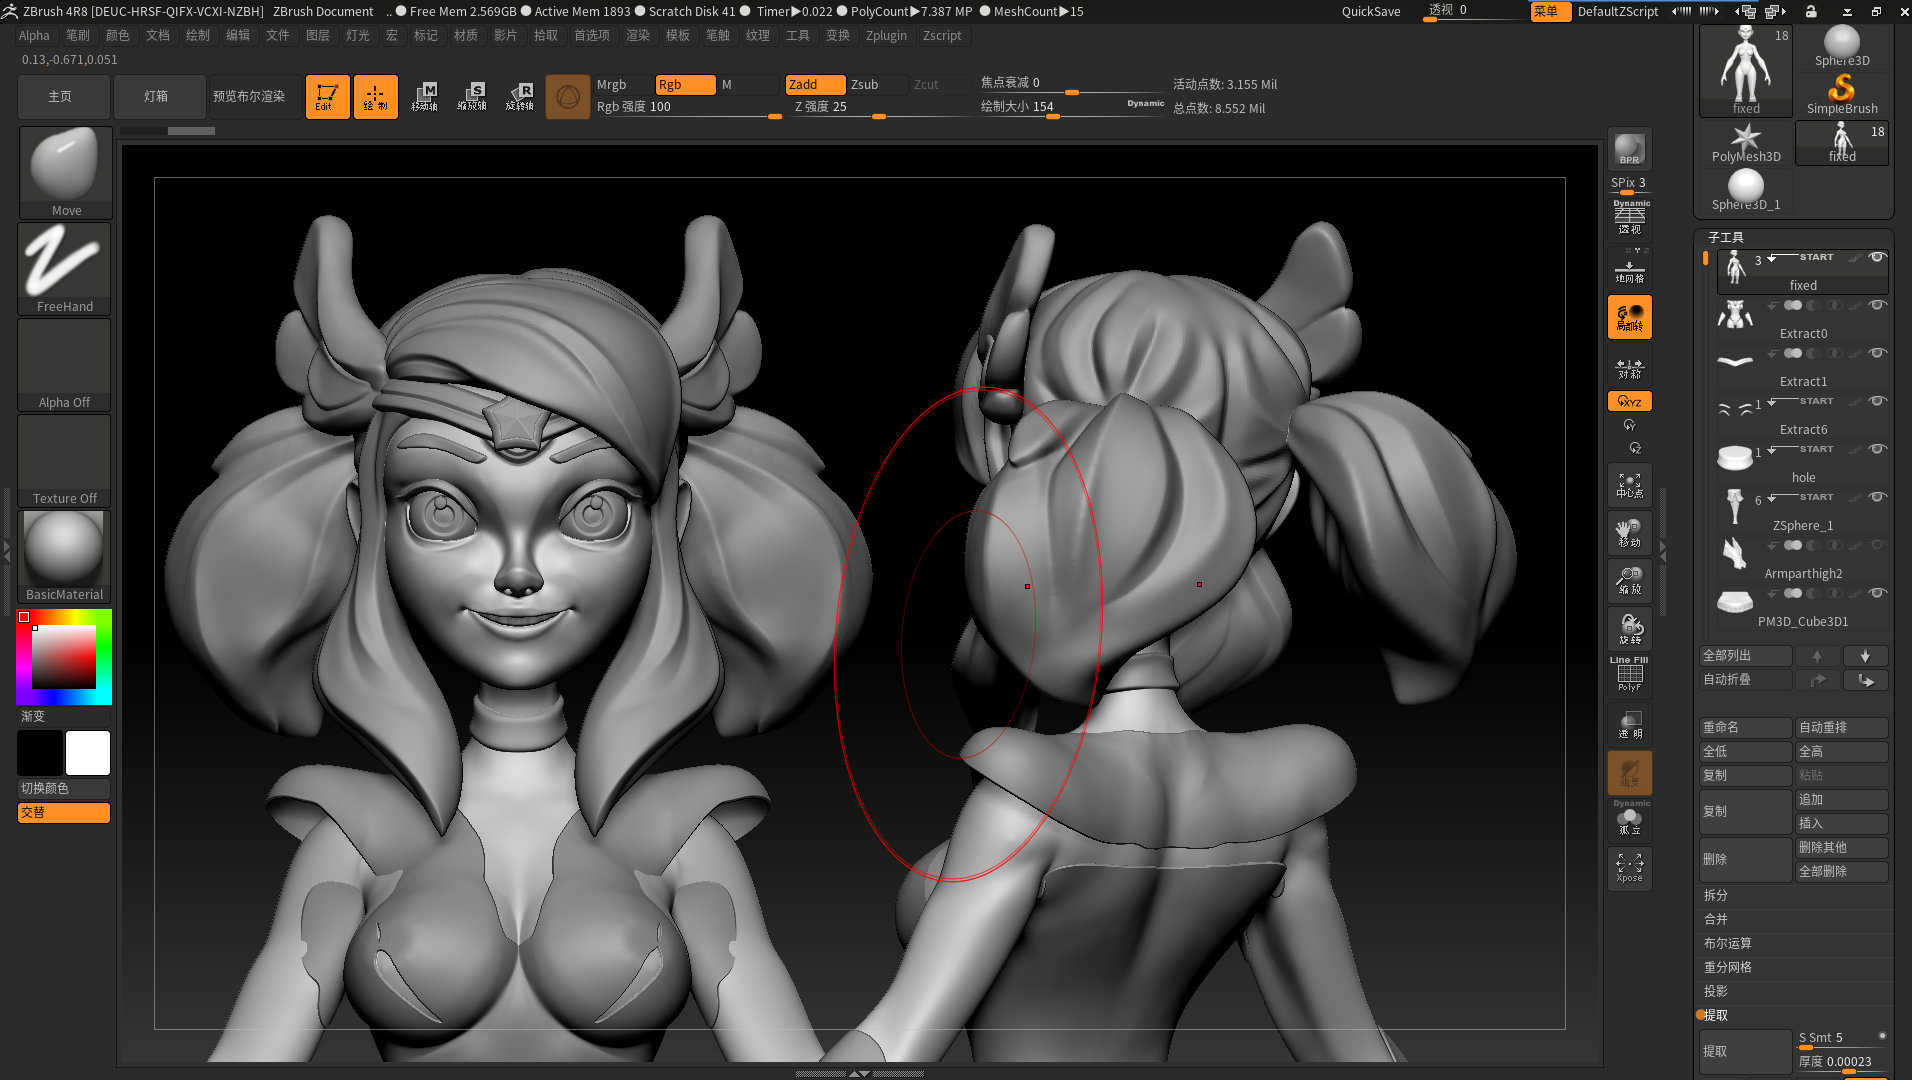
Task: Toggle the PolyF line fill icon
Action: coord(1630,676)
